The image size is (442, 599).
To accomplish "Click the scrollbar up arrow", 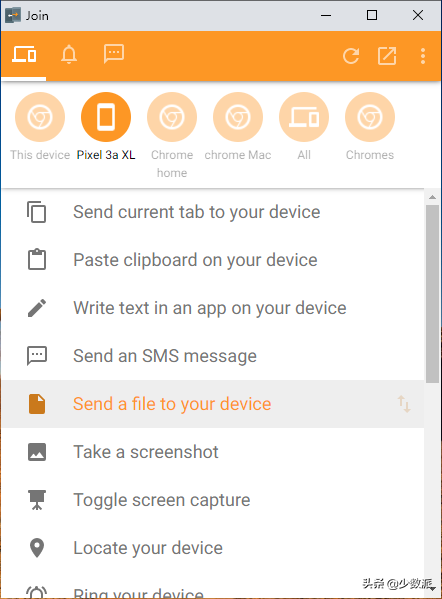I will 432,197.
